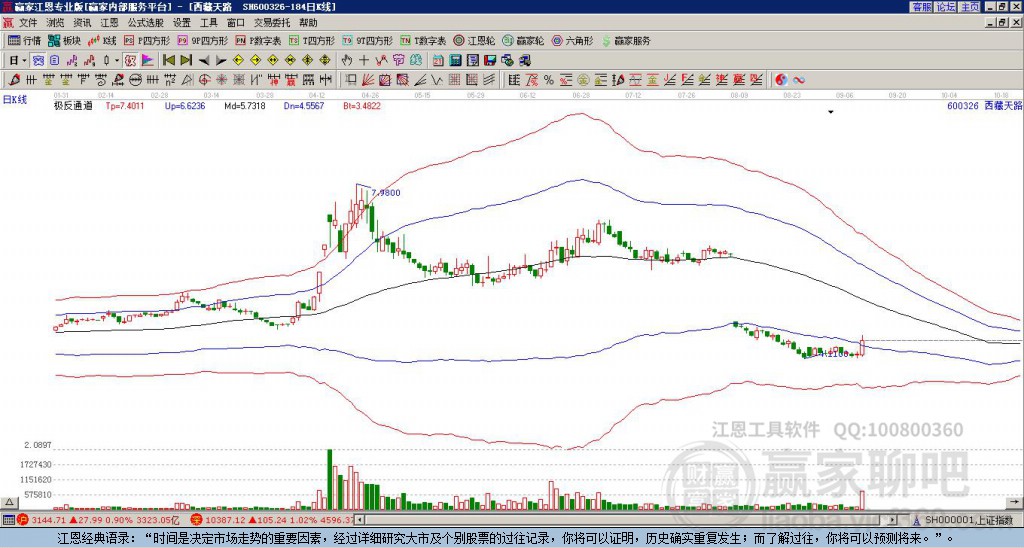The height and width of the screenshot is (548, 1024).
Task: Click the arrow button right of volume pane
Action: [1015, 502]
